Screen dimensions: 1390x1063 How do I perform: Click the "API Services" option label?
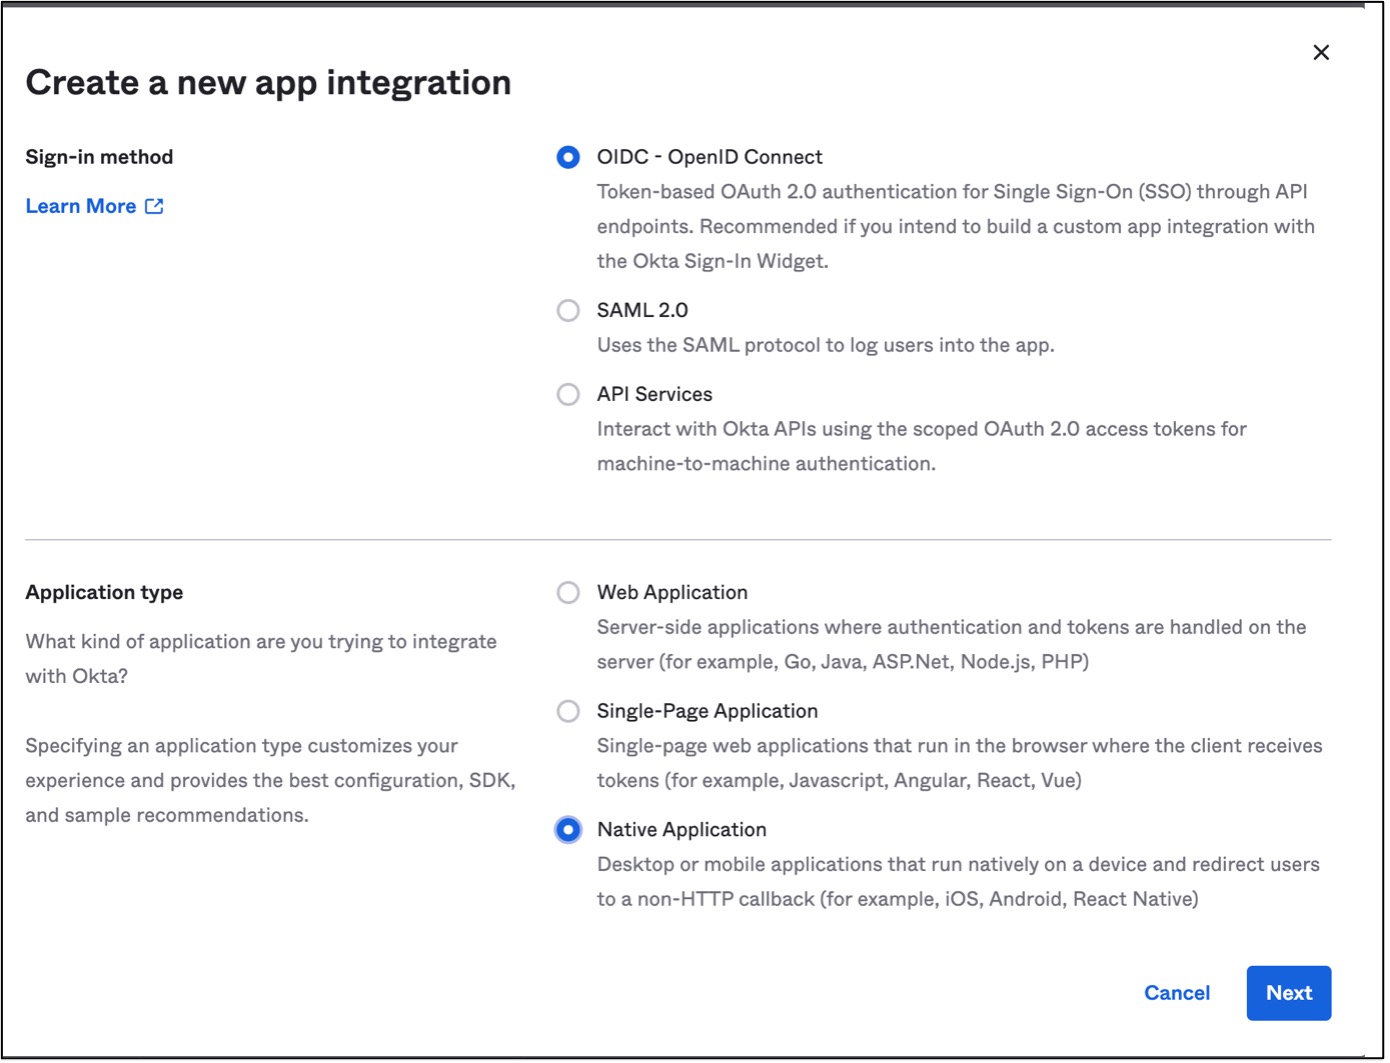point(654,394)
